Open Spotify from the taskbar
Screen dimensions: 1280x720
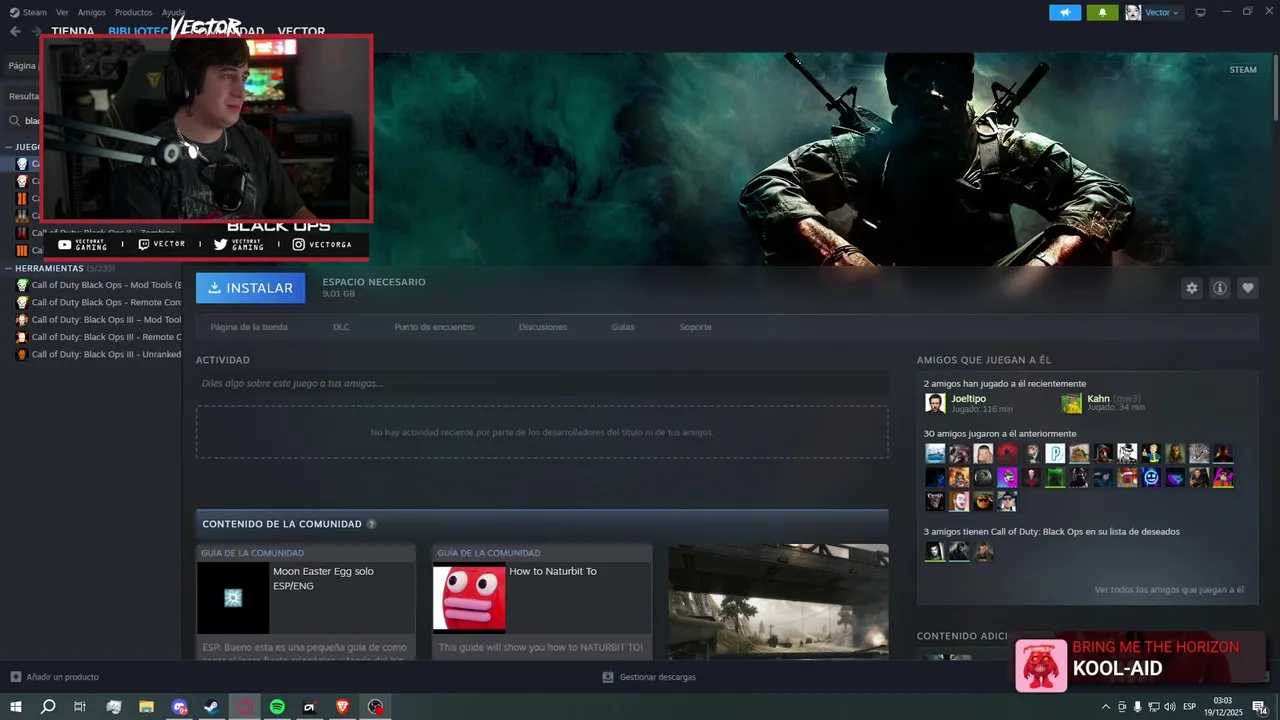[277, 707]
